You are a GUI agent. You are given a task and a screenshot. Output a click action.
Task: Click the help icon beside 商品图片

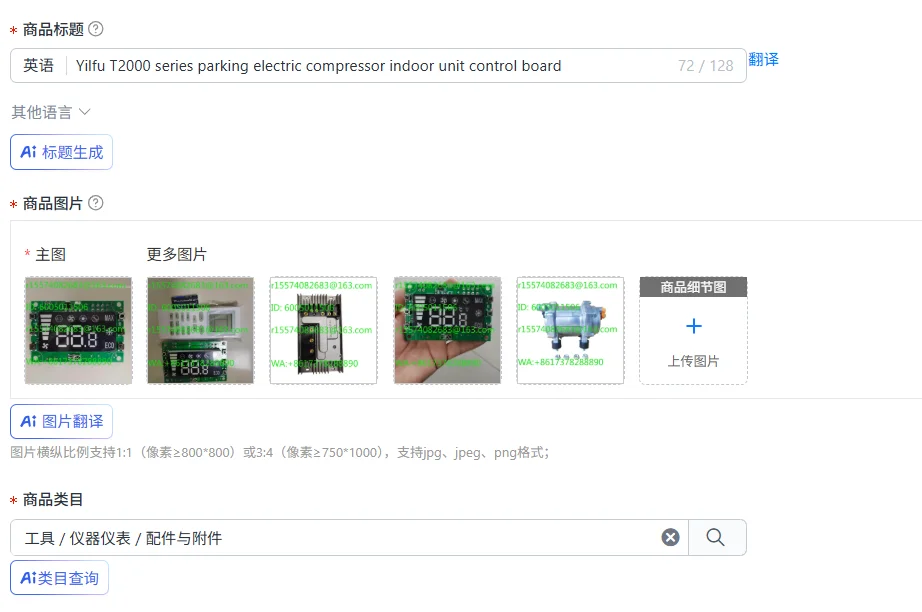[x=95, y=203]
